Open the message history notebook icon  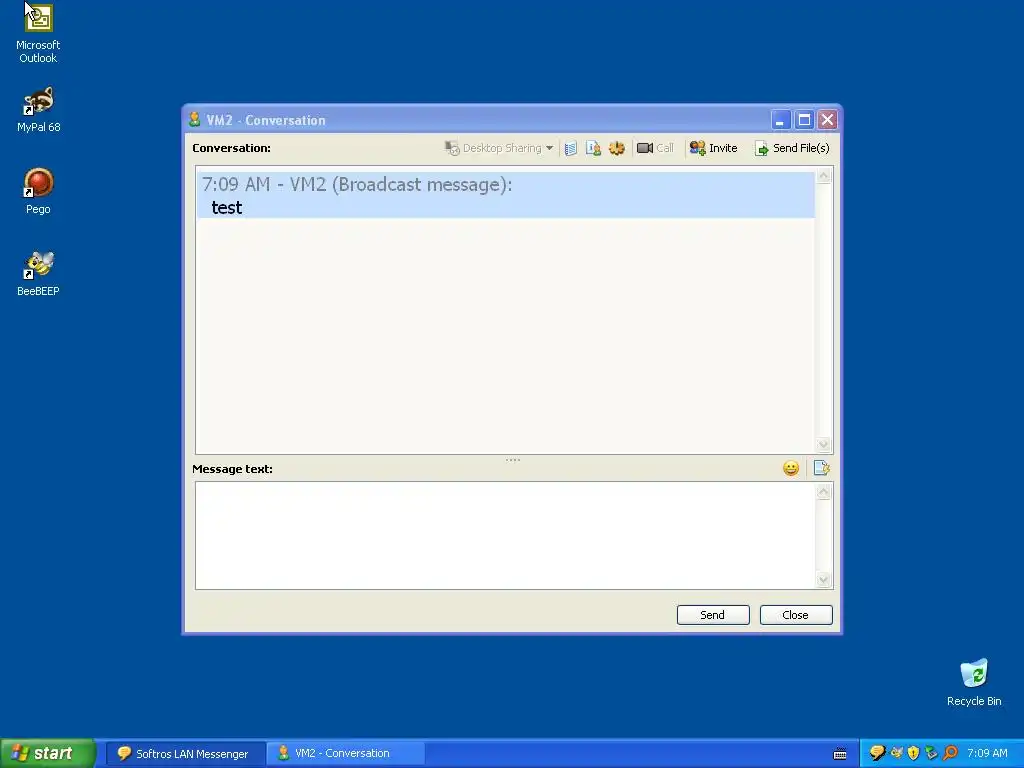tap(571, 148)
